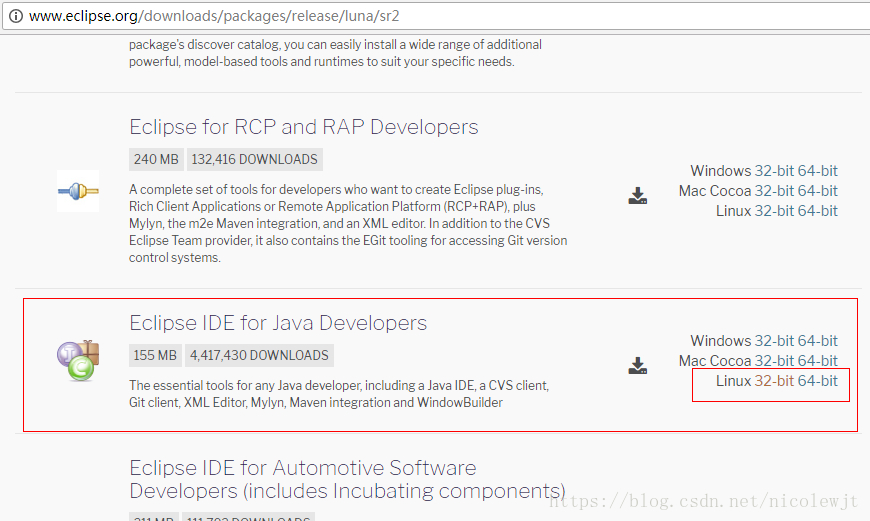Click the 'Linux' label in Java Developers row
The height and width of the screenshot is (521, 870).
(733, 381)
